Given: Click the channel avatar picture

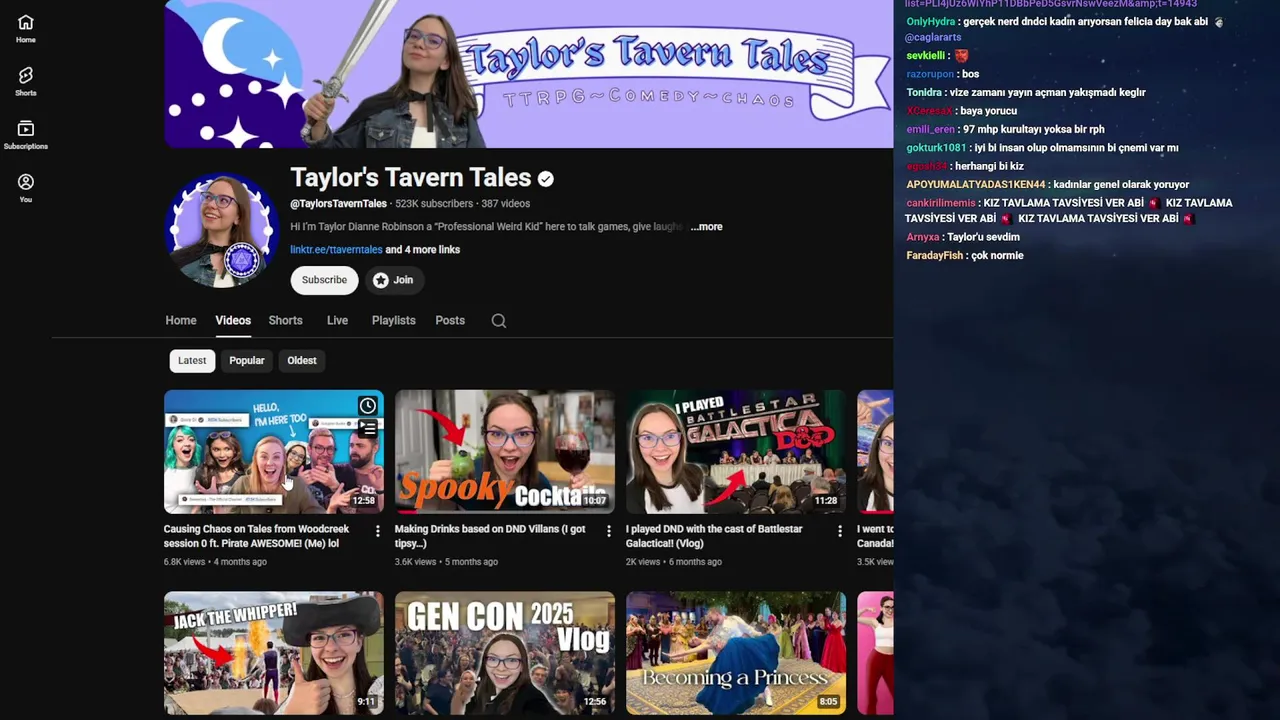Looking at the screenshot, I should pyautogui.click(x=221, y=231).
